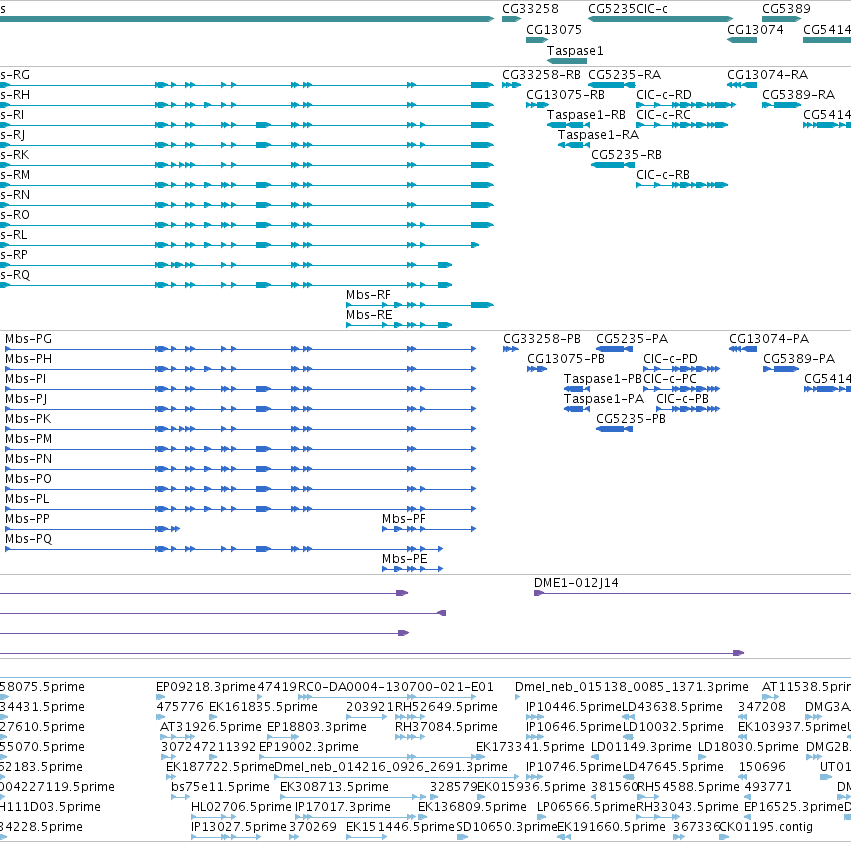Click EST label RC0-DA0004-130700-021-E01
The image size is (851, 842).
396,687
